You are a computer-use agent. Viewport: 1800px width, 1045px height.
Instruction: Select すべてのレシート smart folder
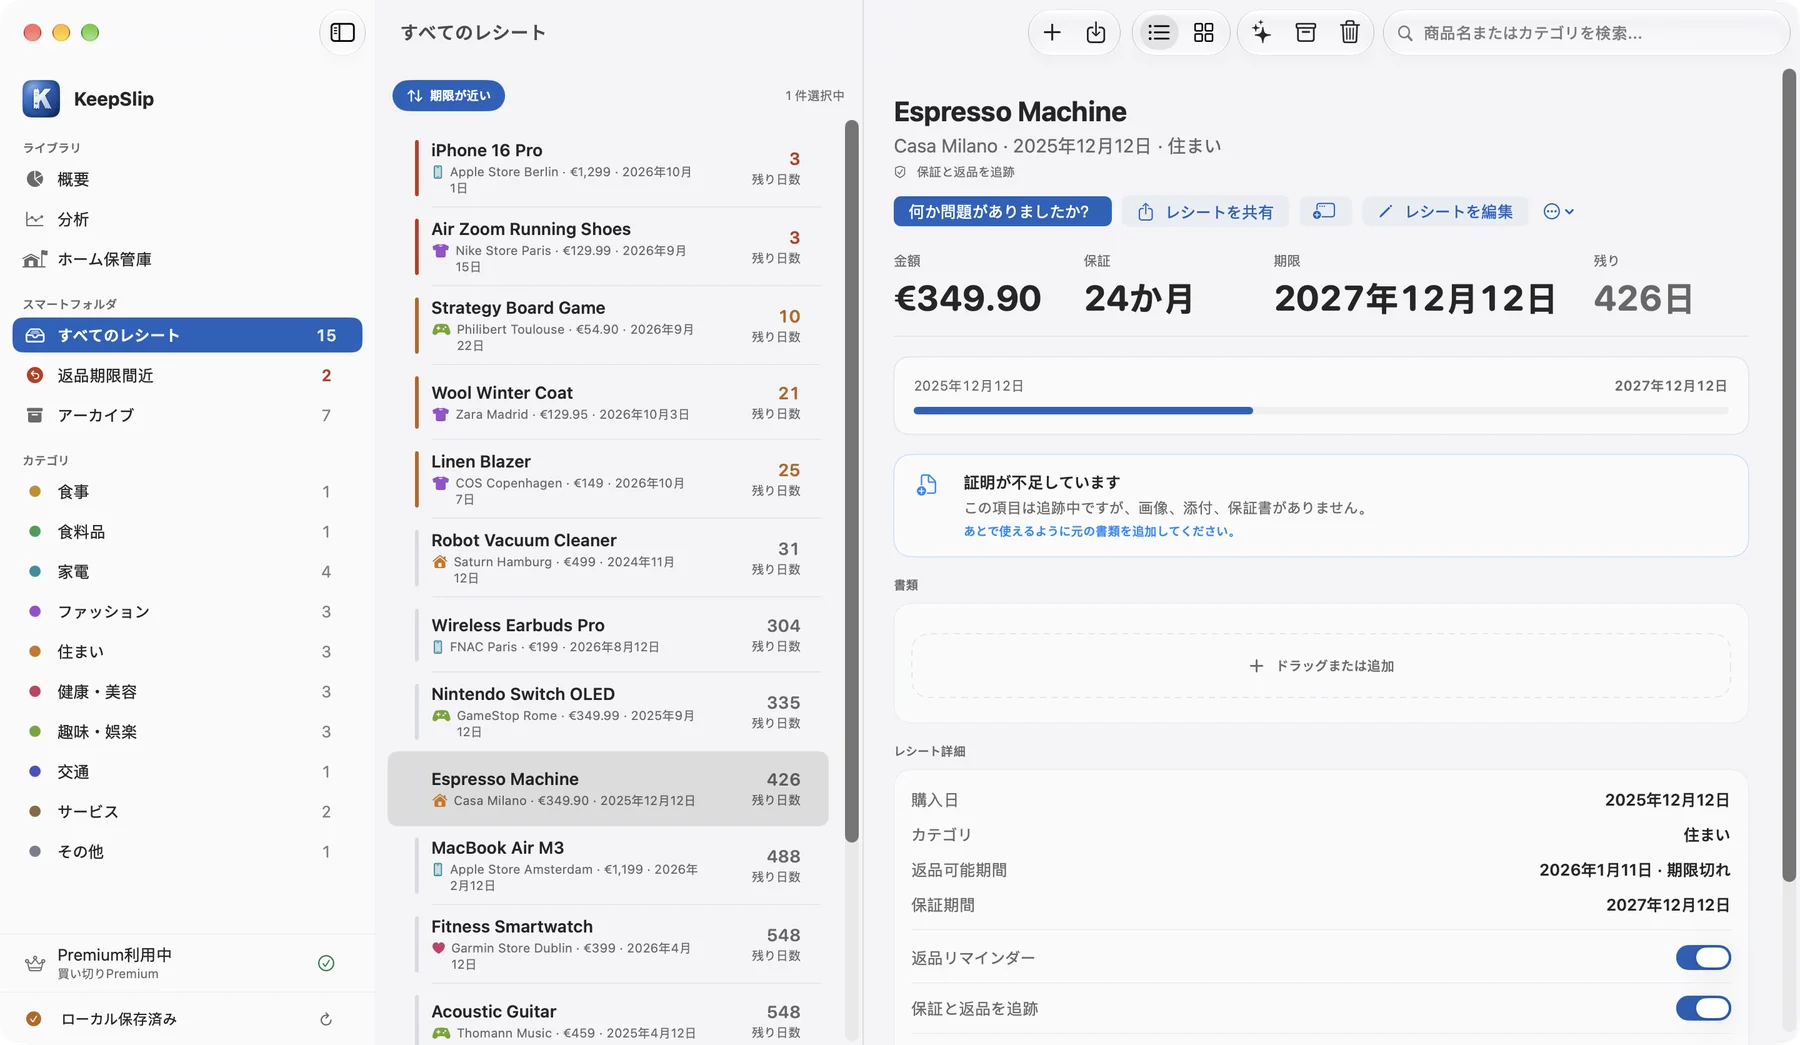[x=187, y=335]
